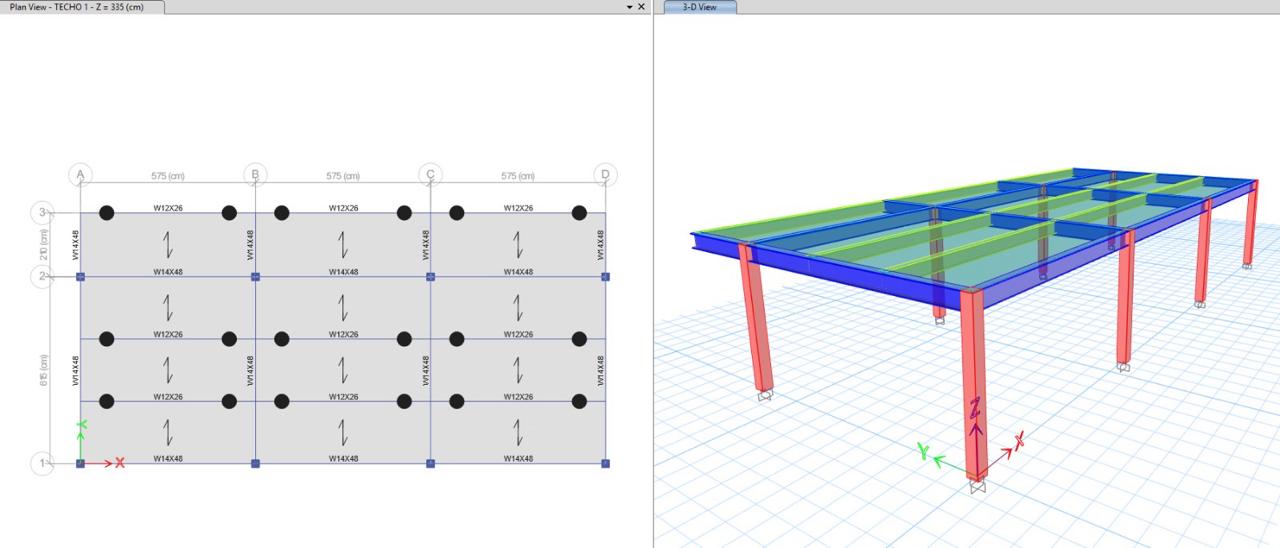Click W14X48 label on grid 2 between C-D
1280x548 pixels.
pos(517,272)
